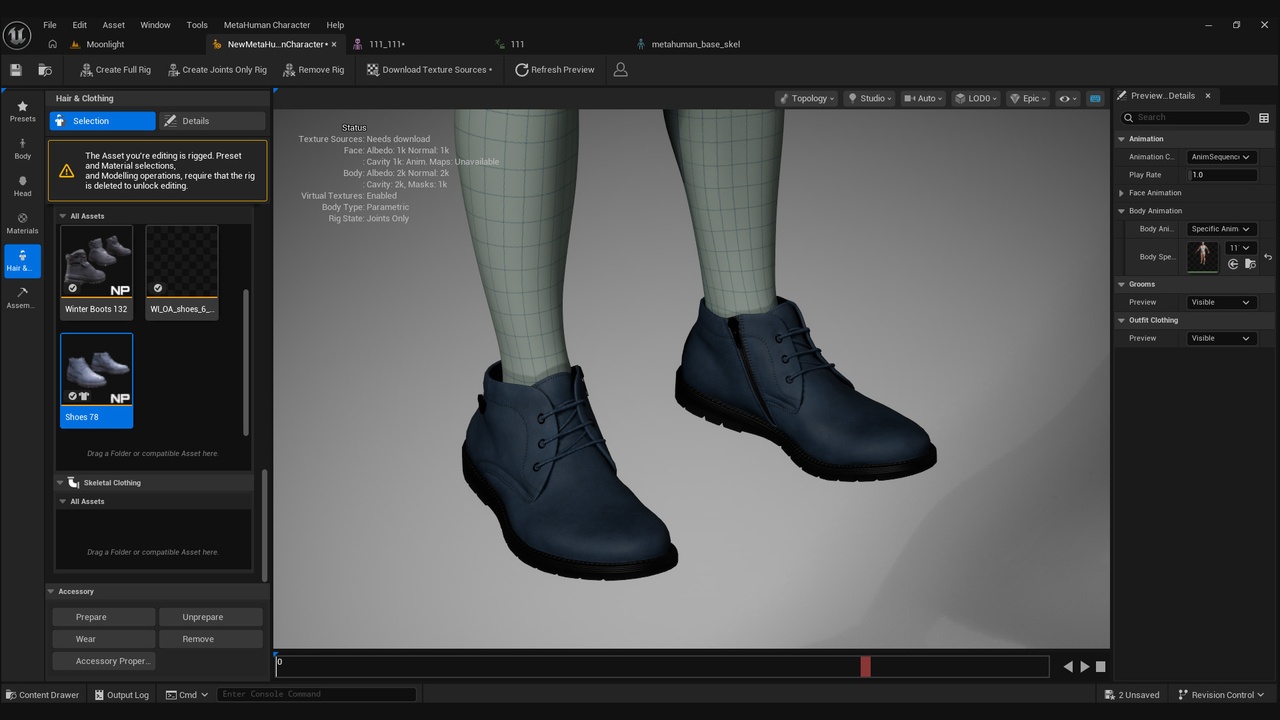Open the Materials sidebar section
This screenshot has height=720, width=1280.
[x=22, y=223]
